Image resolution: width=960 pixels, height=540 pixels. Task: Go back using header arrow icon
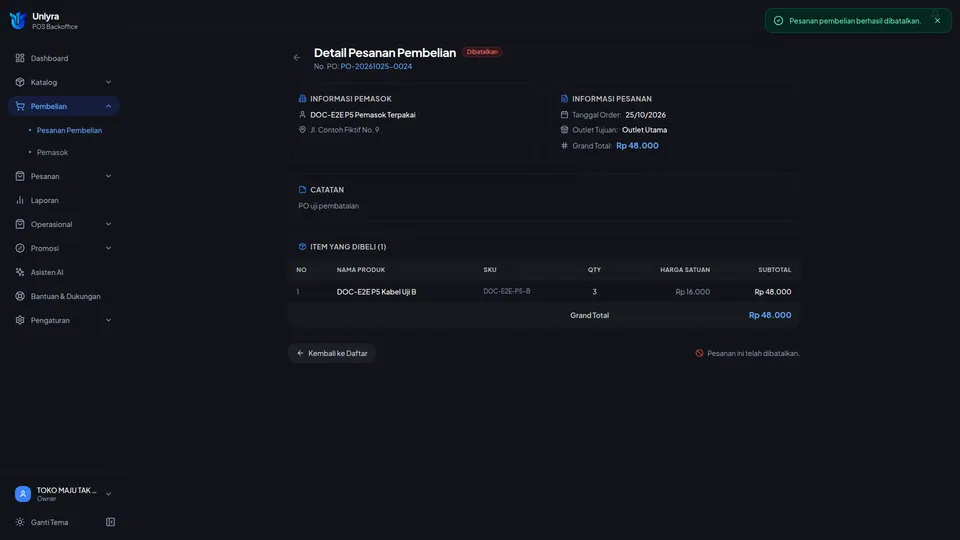297,58
